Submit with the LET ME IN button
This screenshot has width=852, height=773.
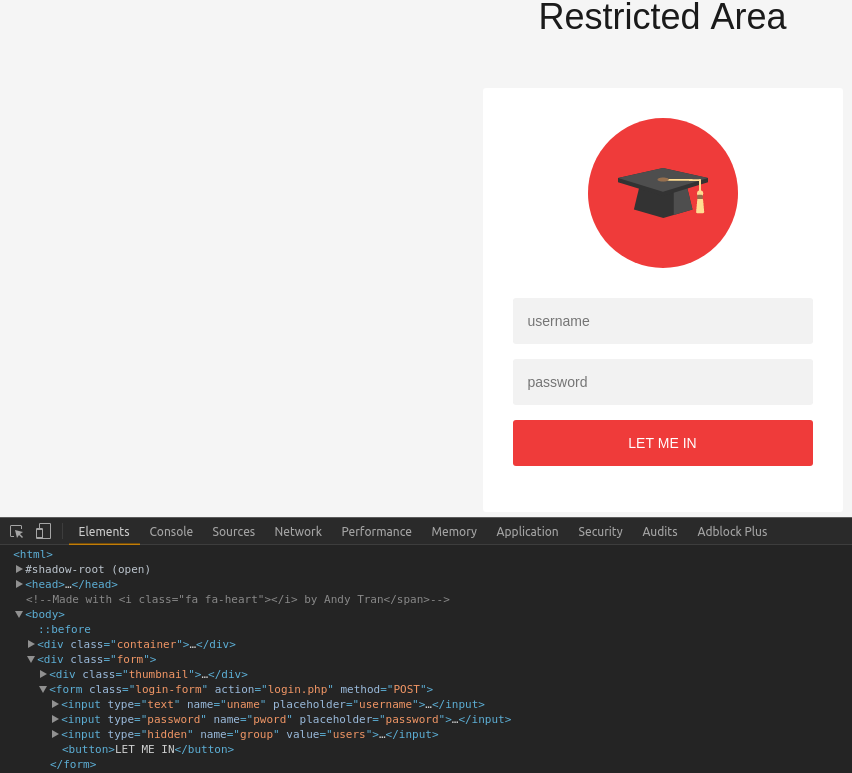(x=662, y=443)
